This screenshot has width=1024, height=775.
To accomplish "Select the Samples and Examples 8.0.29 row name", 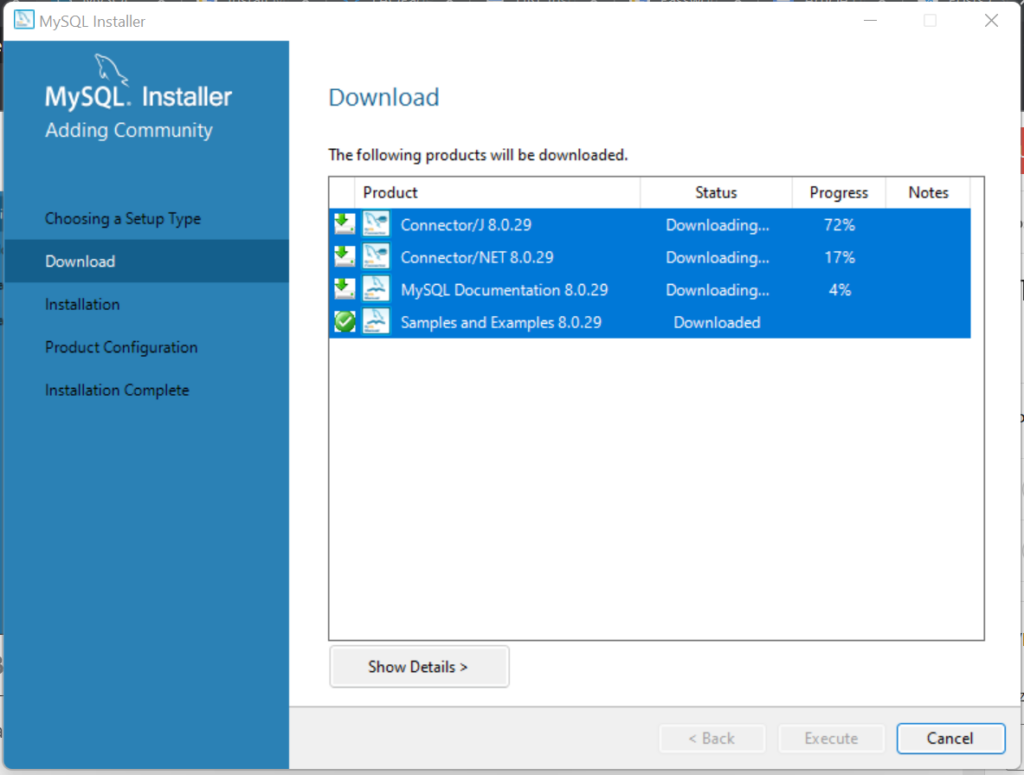I will tap(501, 323).
